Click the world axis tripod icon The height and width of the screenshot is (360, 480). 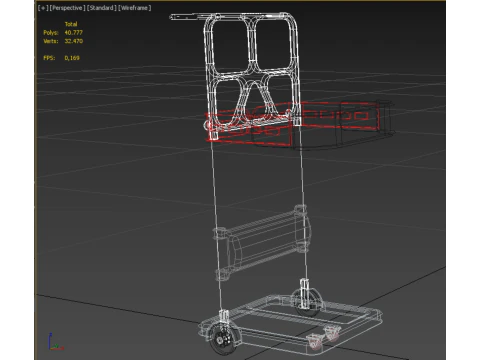click(x=55, y=341)
